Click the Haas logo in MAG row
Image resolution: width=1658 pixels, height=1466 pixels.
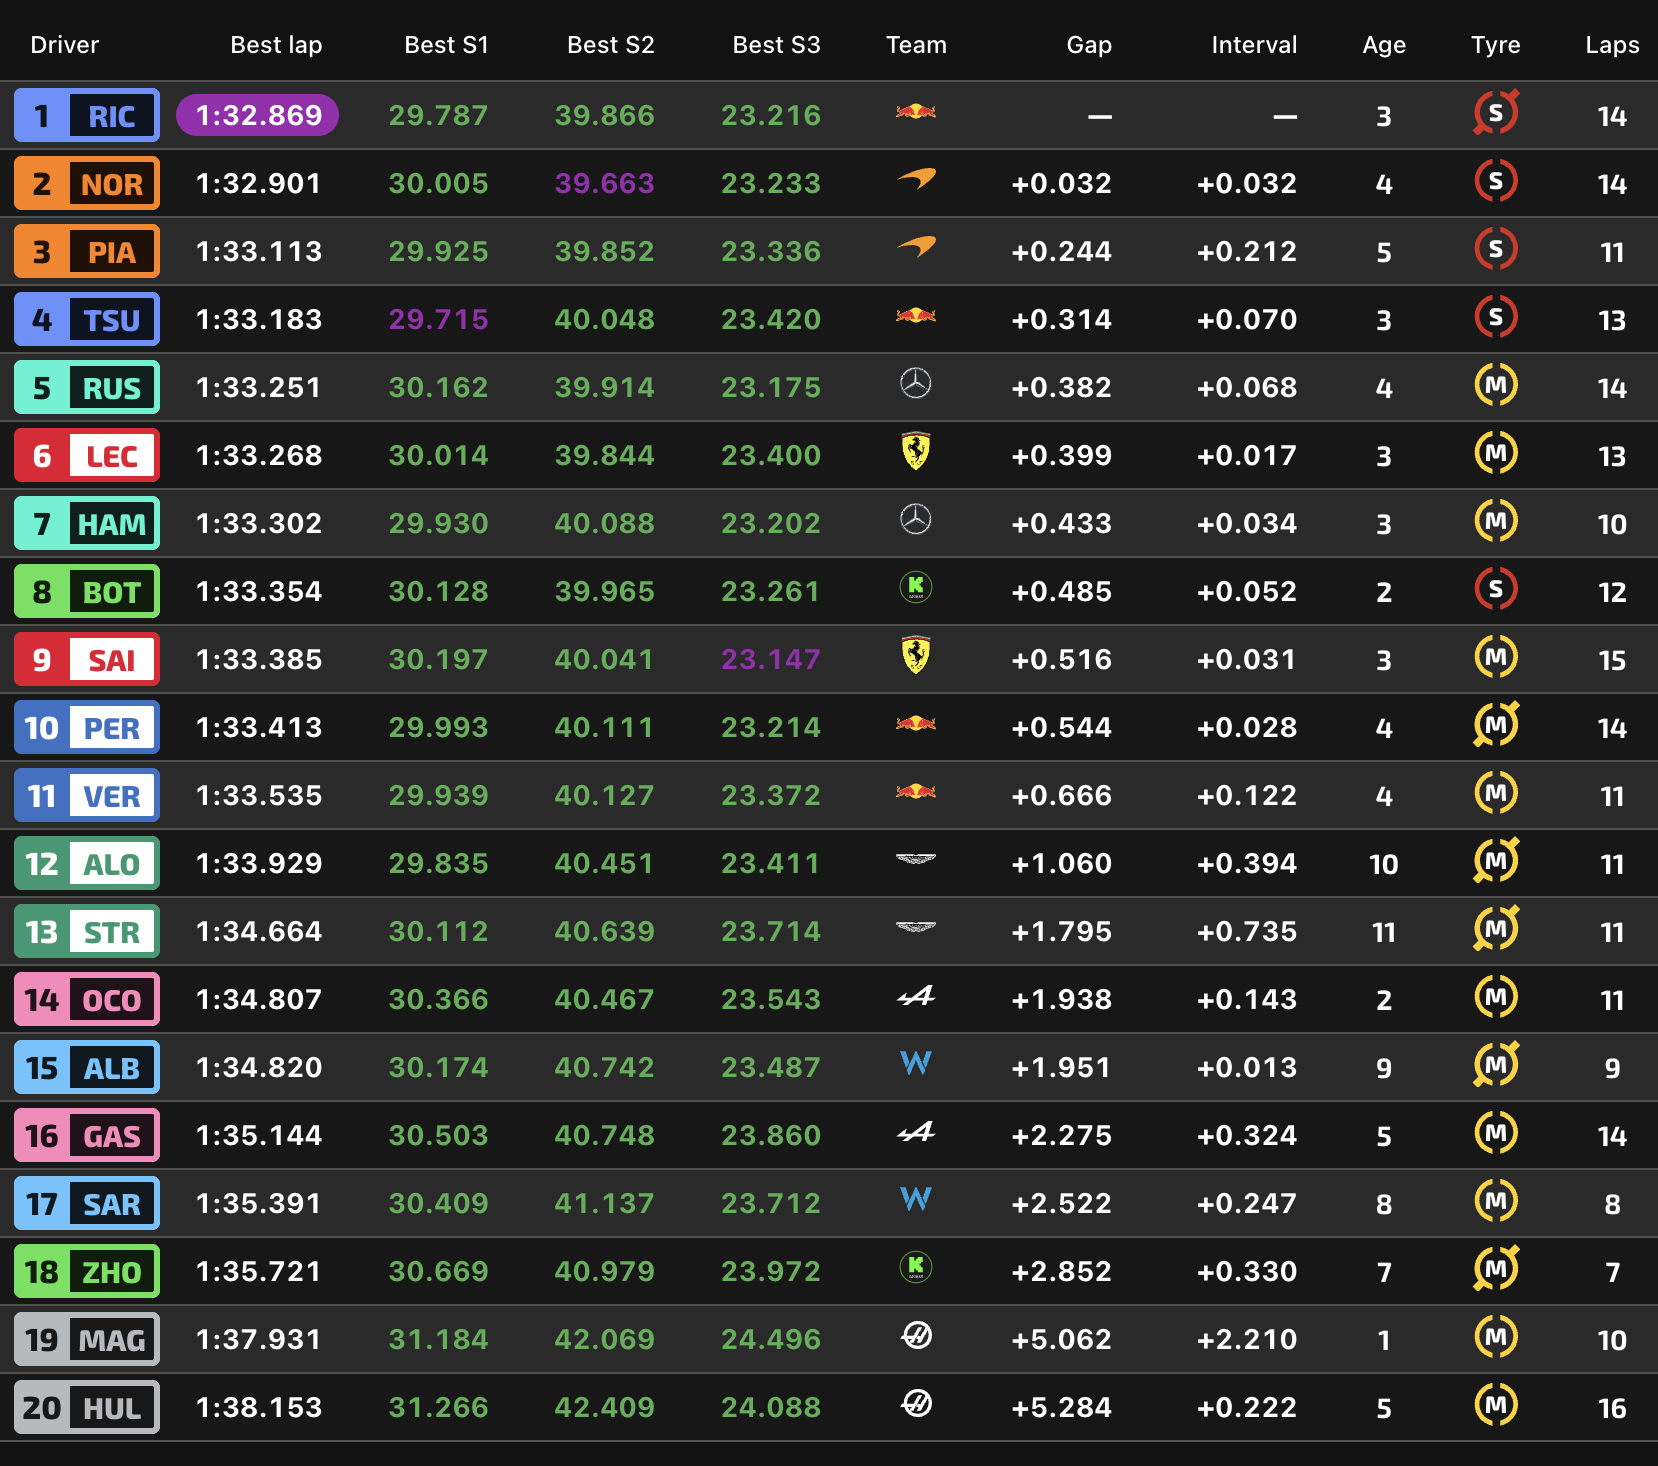(915, 1335)
